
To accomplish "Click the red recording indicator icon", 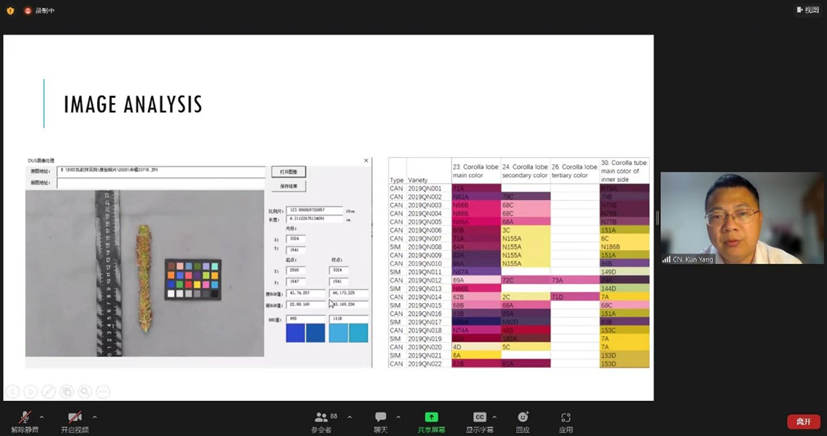I will coord(28,10).
